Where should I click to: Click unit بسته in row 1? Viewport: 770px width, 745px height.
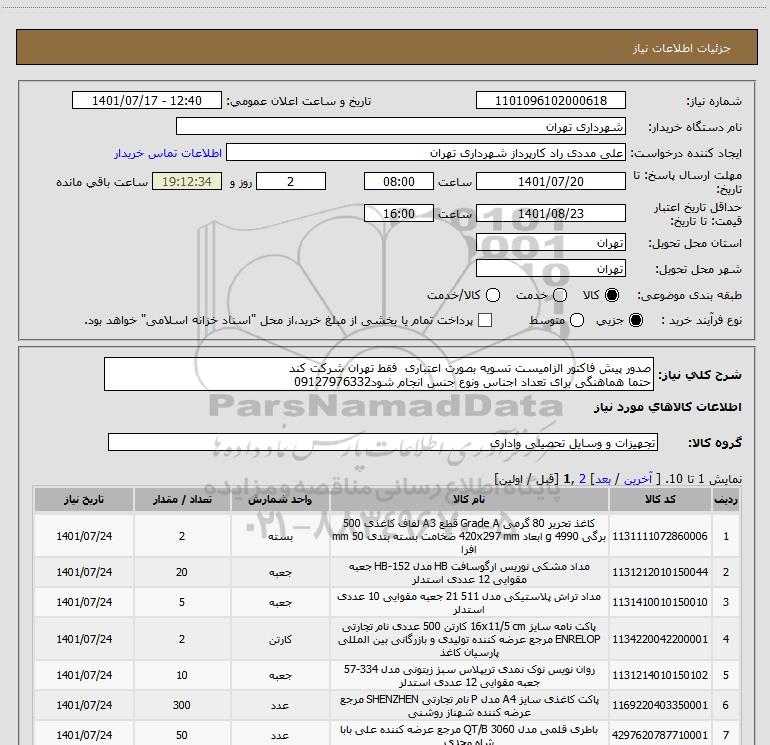[x=280, y=536]
